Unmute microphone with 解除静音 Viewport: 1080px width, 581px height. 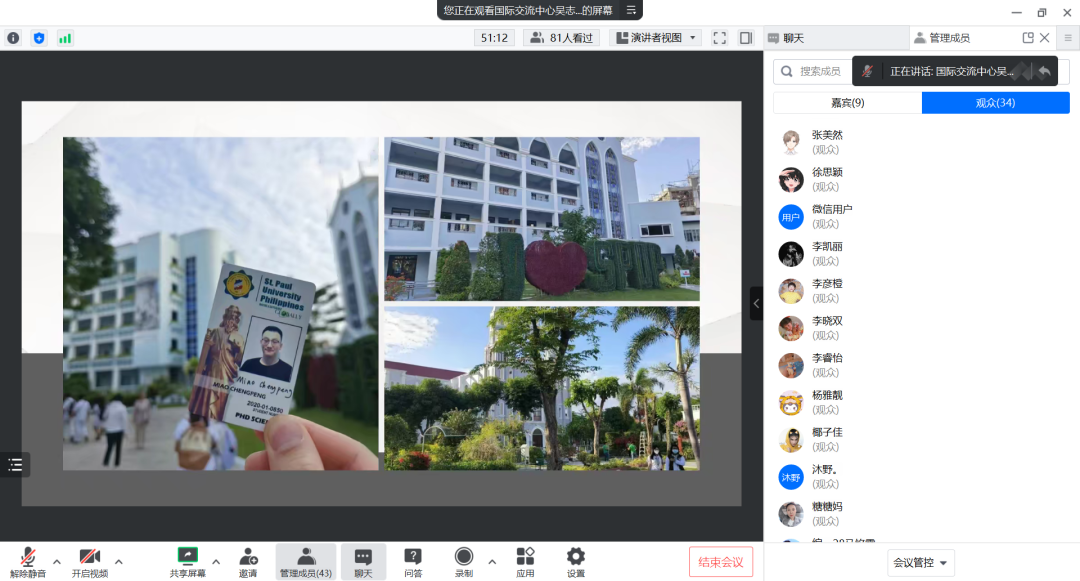29,561
